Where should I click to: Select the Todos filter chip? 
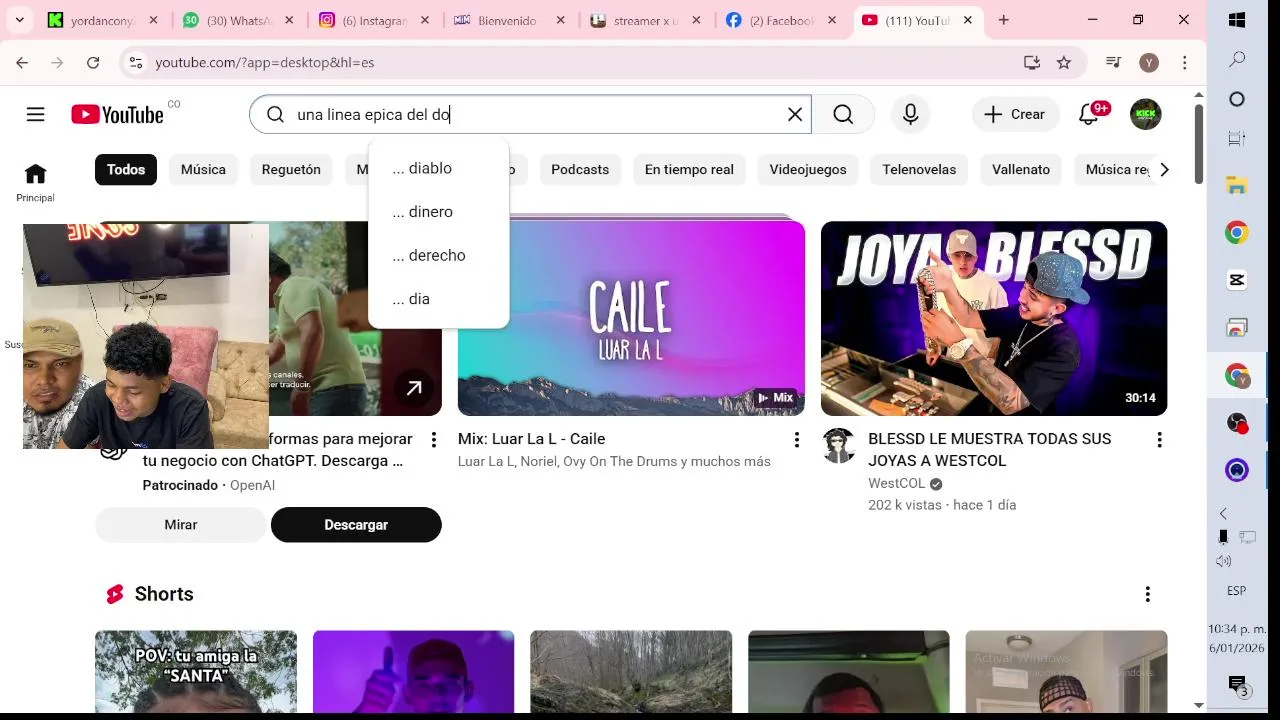click(126, 169)
